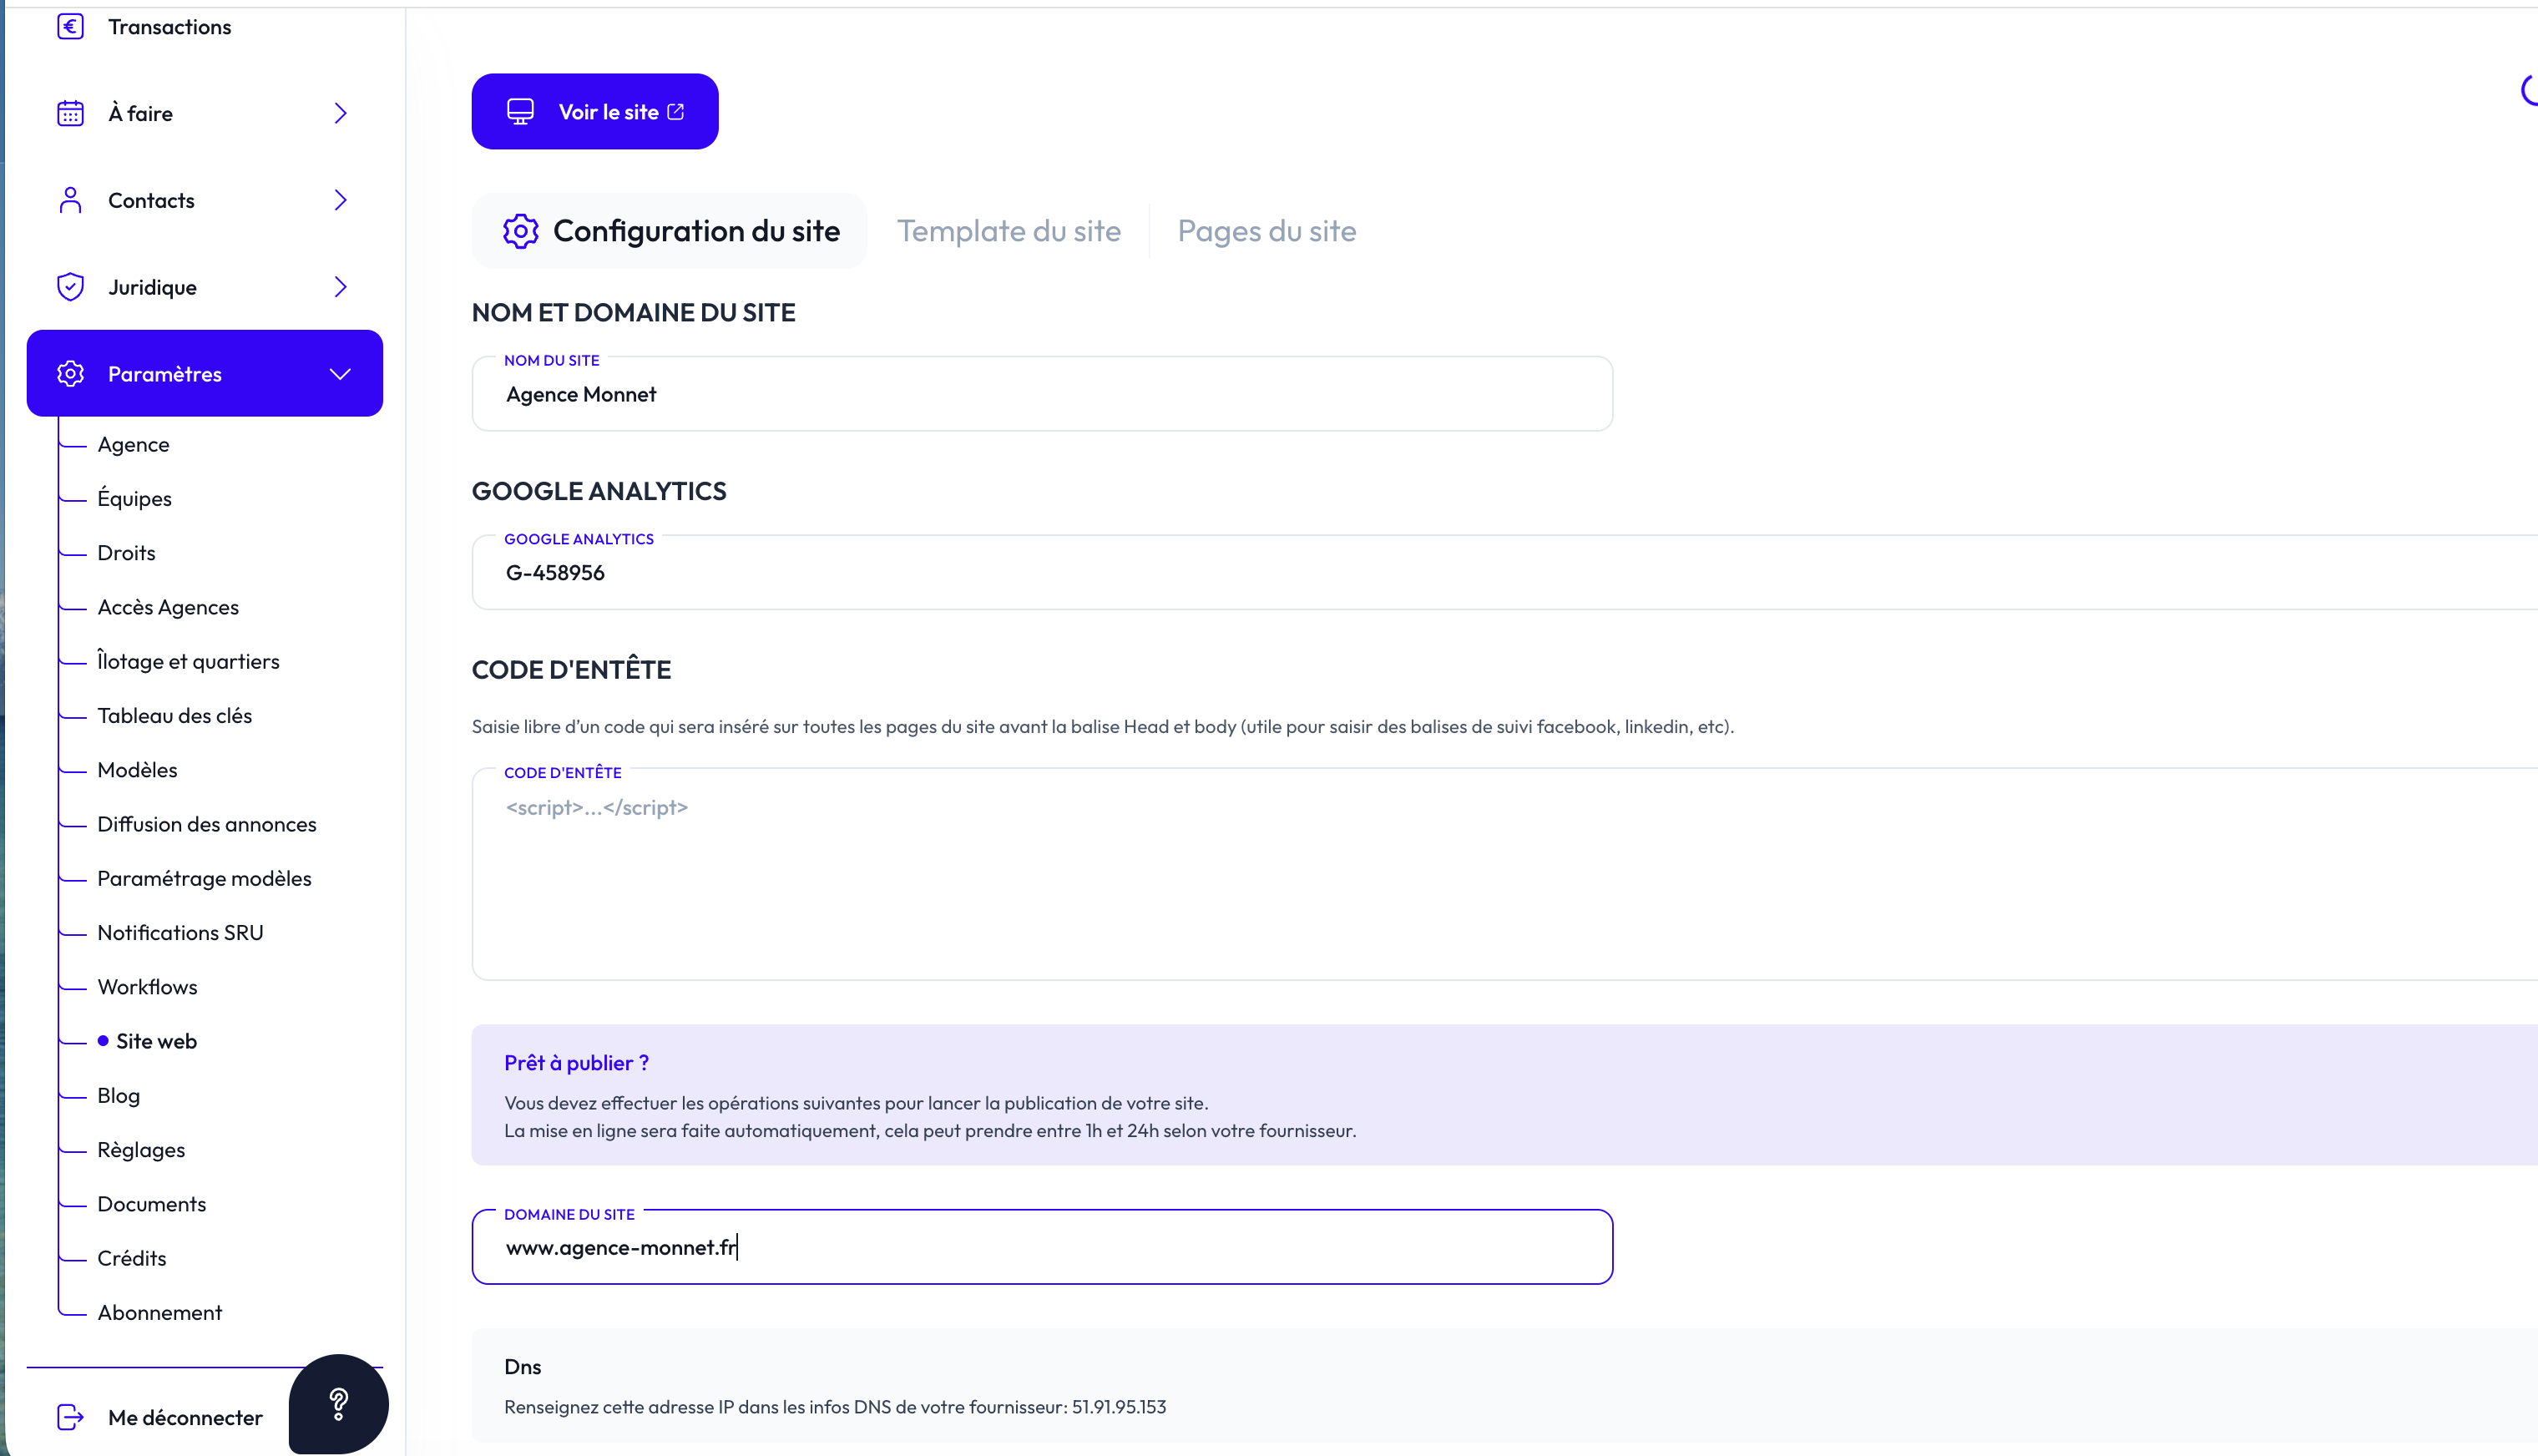2538x1456 pixels.
Task: Click the Juridique shield icon
Action: tap(70, 287)
